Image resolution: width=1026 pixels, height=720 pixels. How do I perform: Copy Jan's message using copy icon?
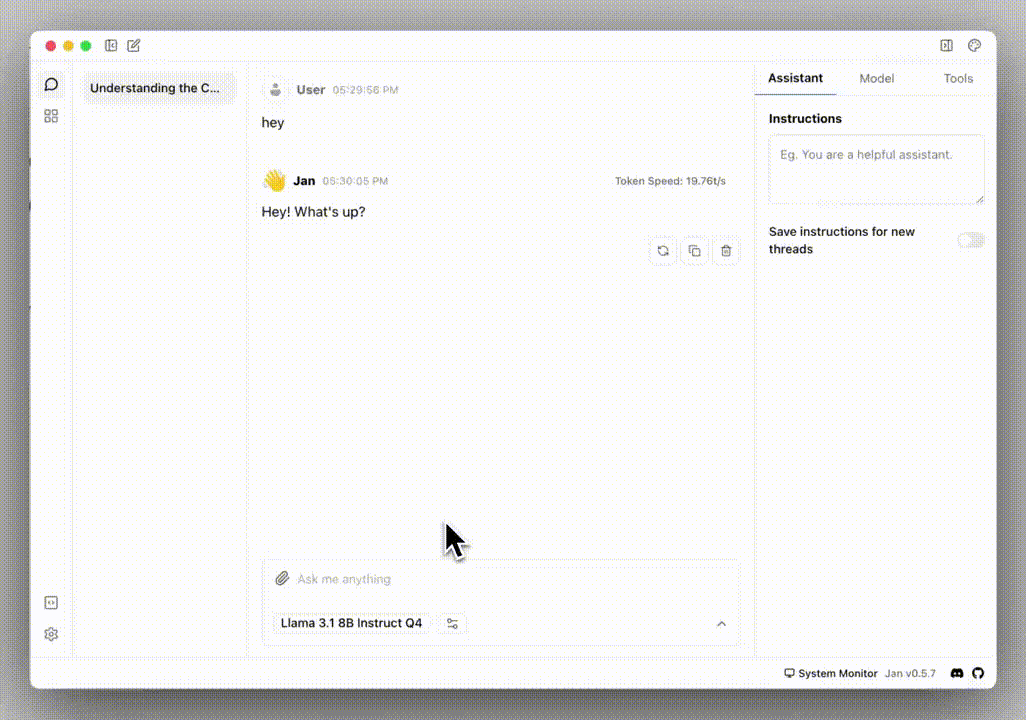click(x=695, y=250)
